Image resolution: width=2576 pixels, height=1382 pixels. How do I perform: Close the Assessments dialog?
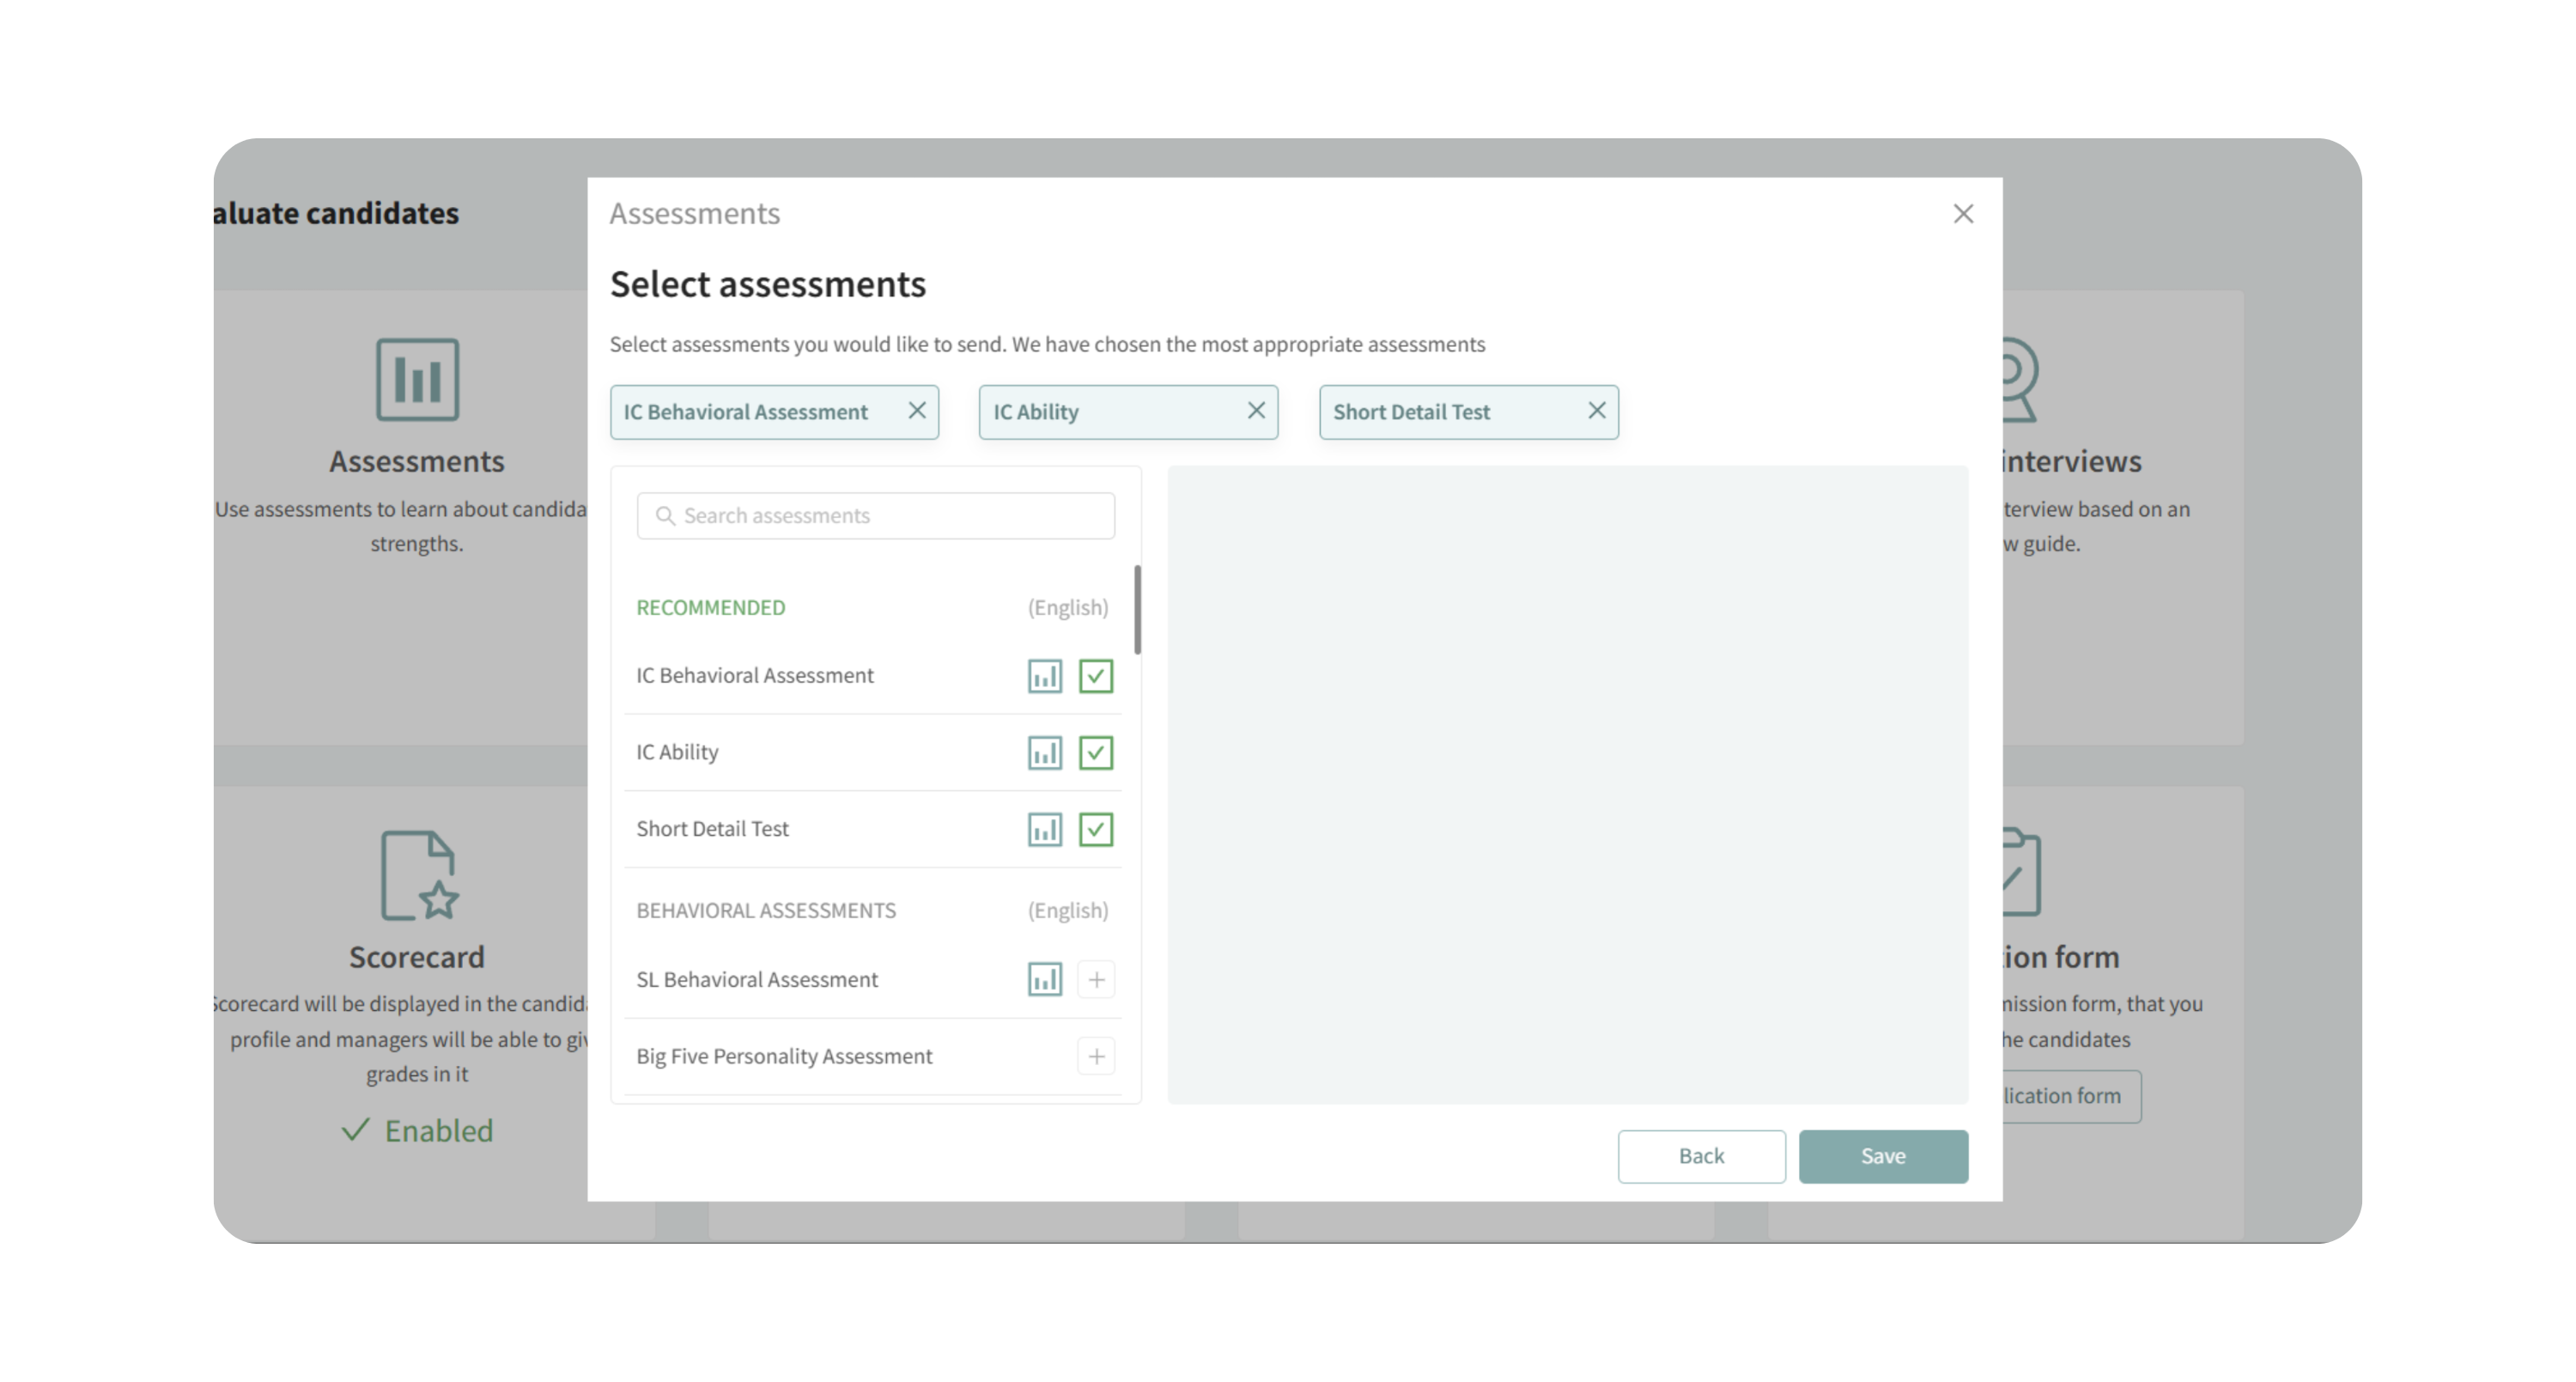[1962, 214]
